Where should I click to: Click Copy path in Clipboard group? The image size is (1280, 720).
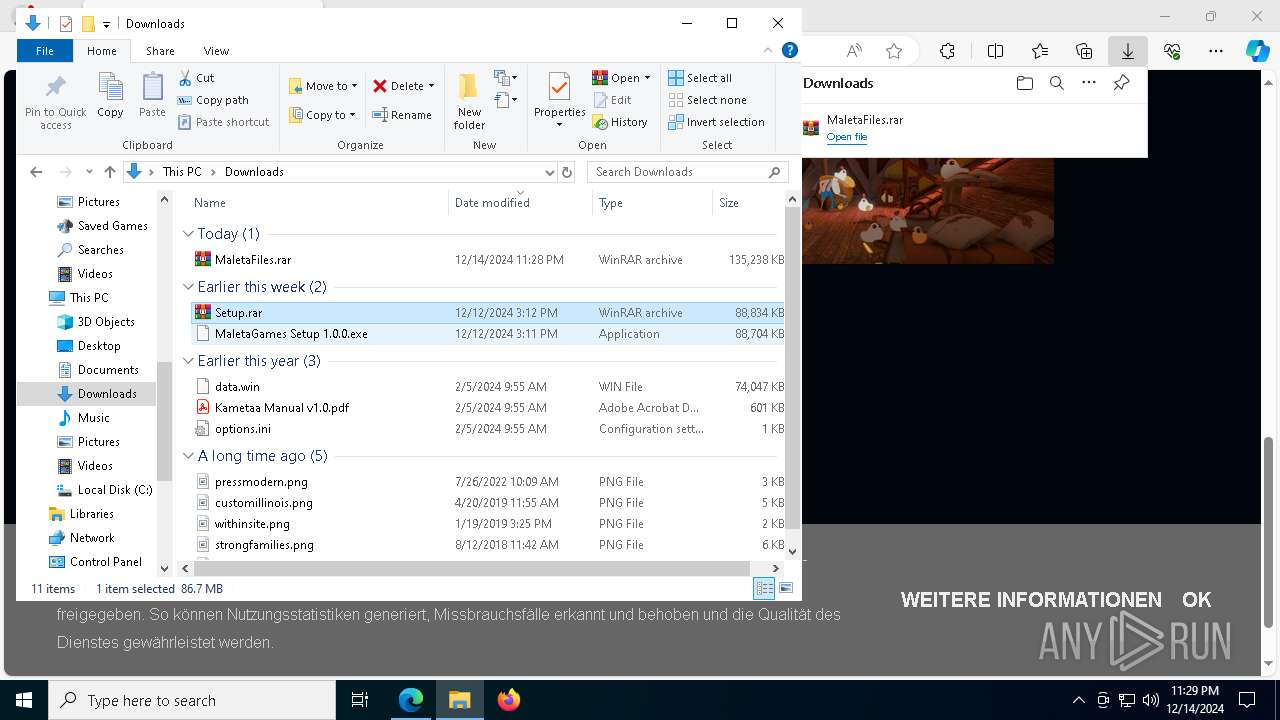213,100
